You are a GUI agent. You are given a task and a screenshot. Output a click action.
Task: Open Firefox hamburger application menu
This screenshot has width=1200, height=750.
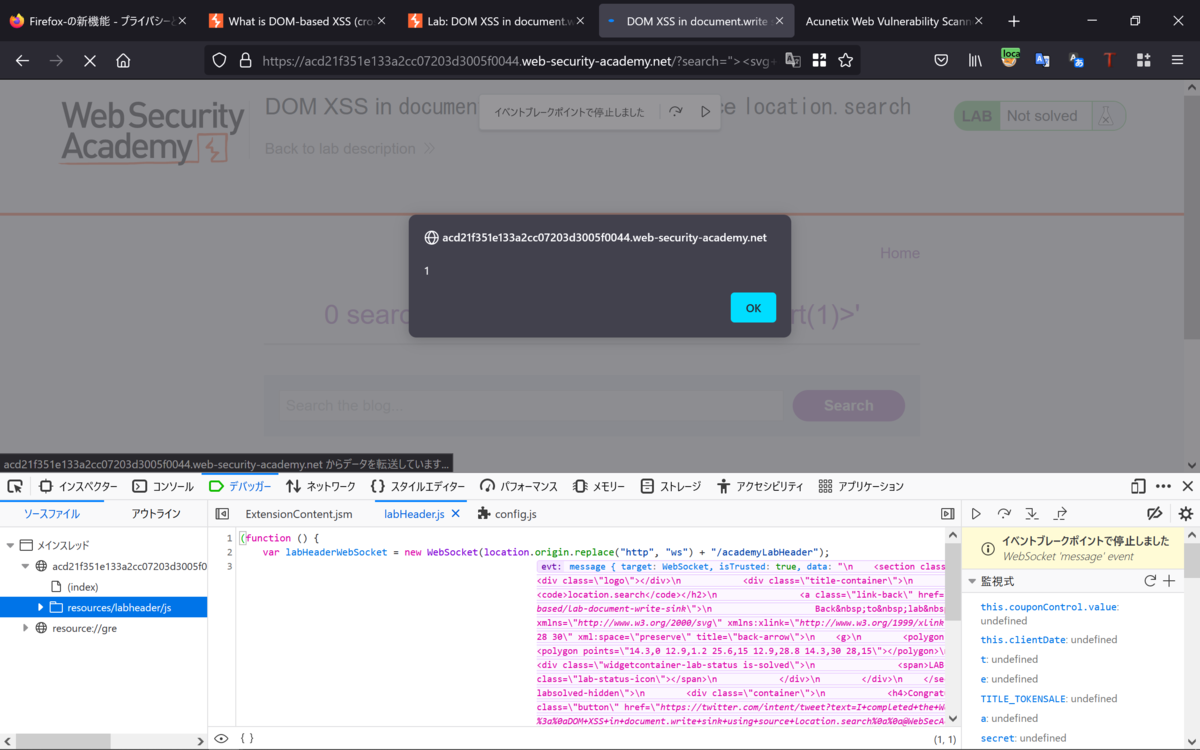[1177, 60]
